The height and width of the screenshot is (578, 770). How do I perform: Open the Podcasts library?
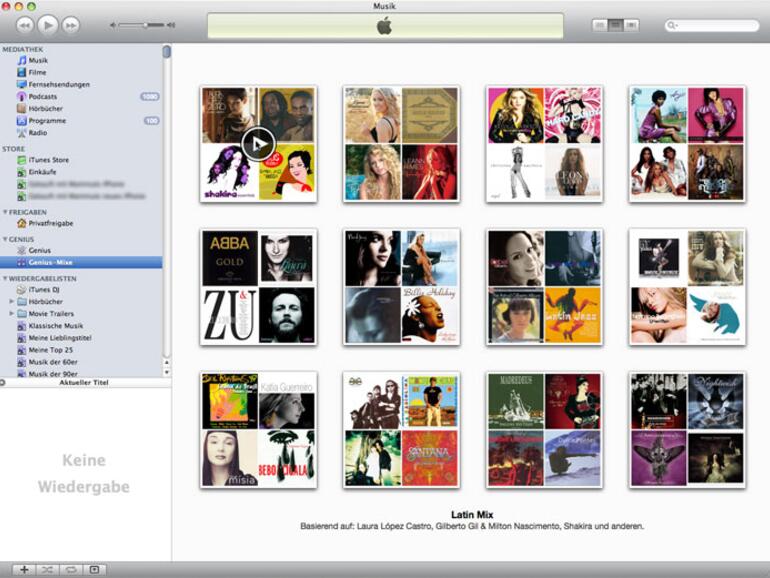pyautogui.click(x=43, y=97)
